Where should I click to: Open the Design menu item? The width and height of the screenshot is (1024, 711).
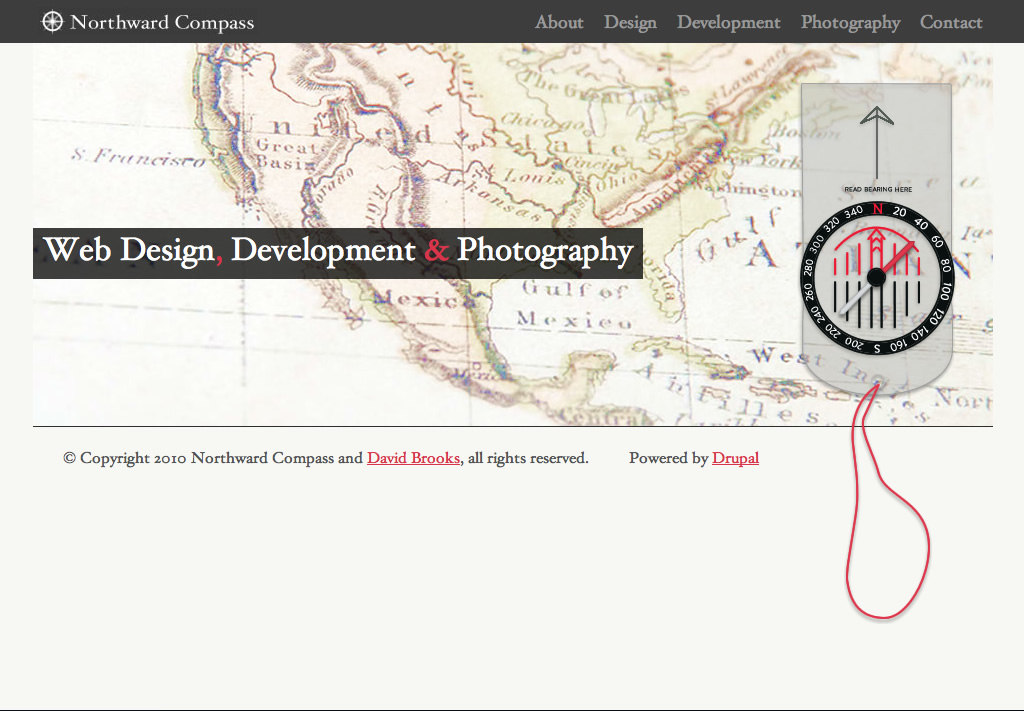pos(630,22)
